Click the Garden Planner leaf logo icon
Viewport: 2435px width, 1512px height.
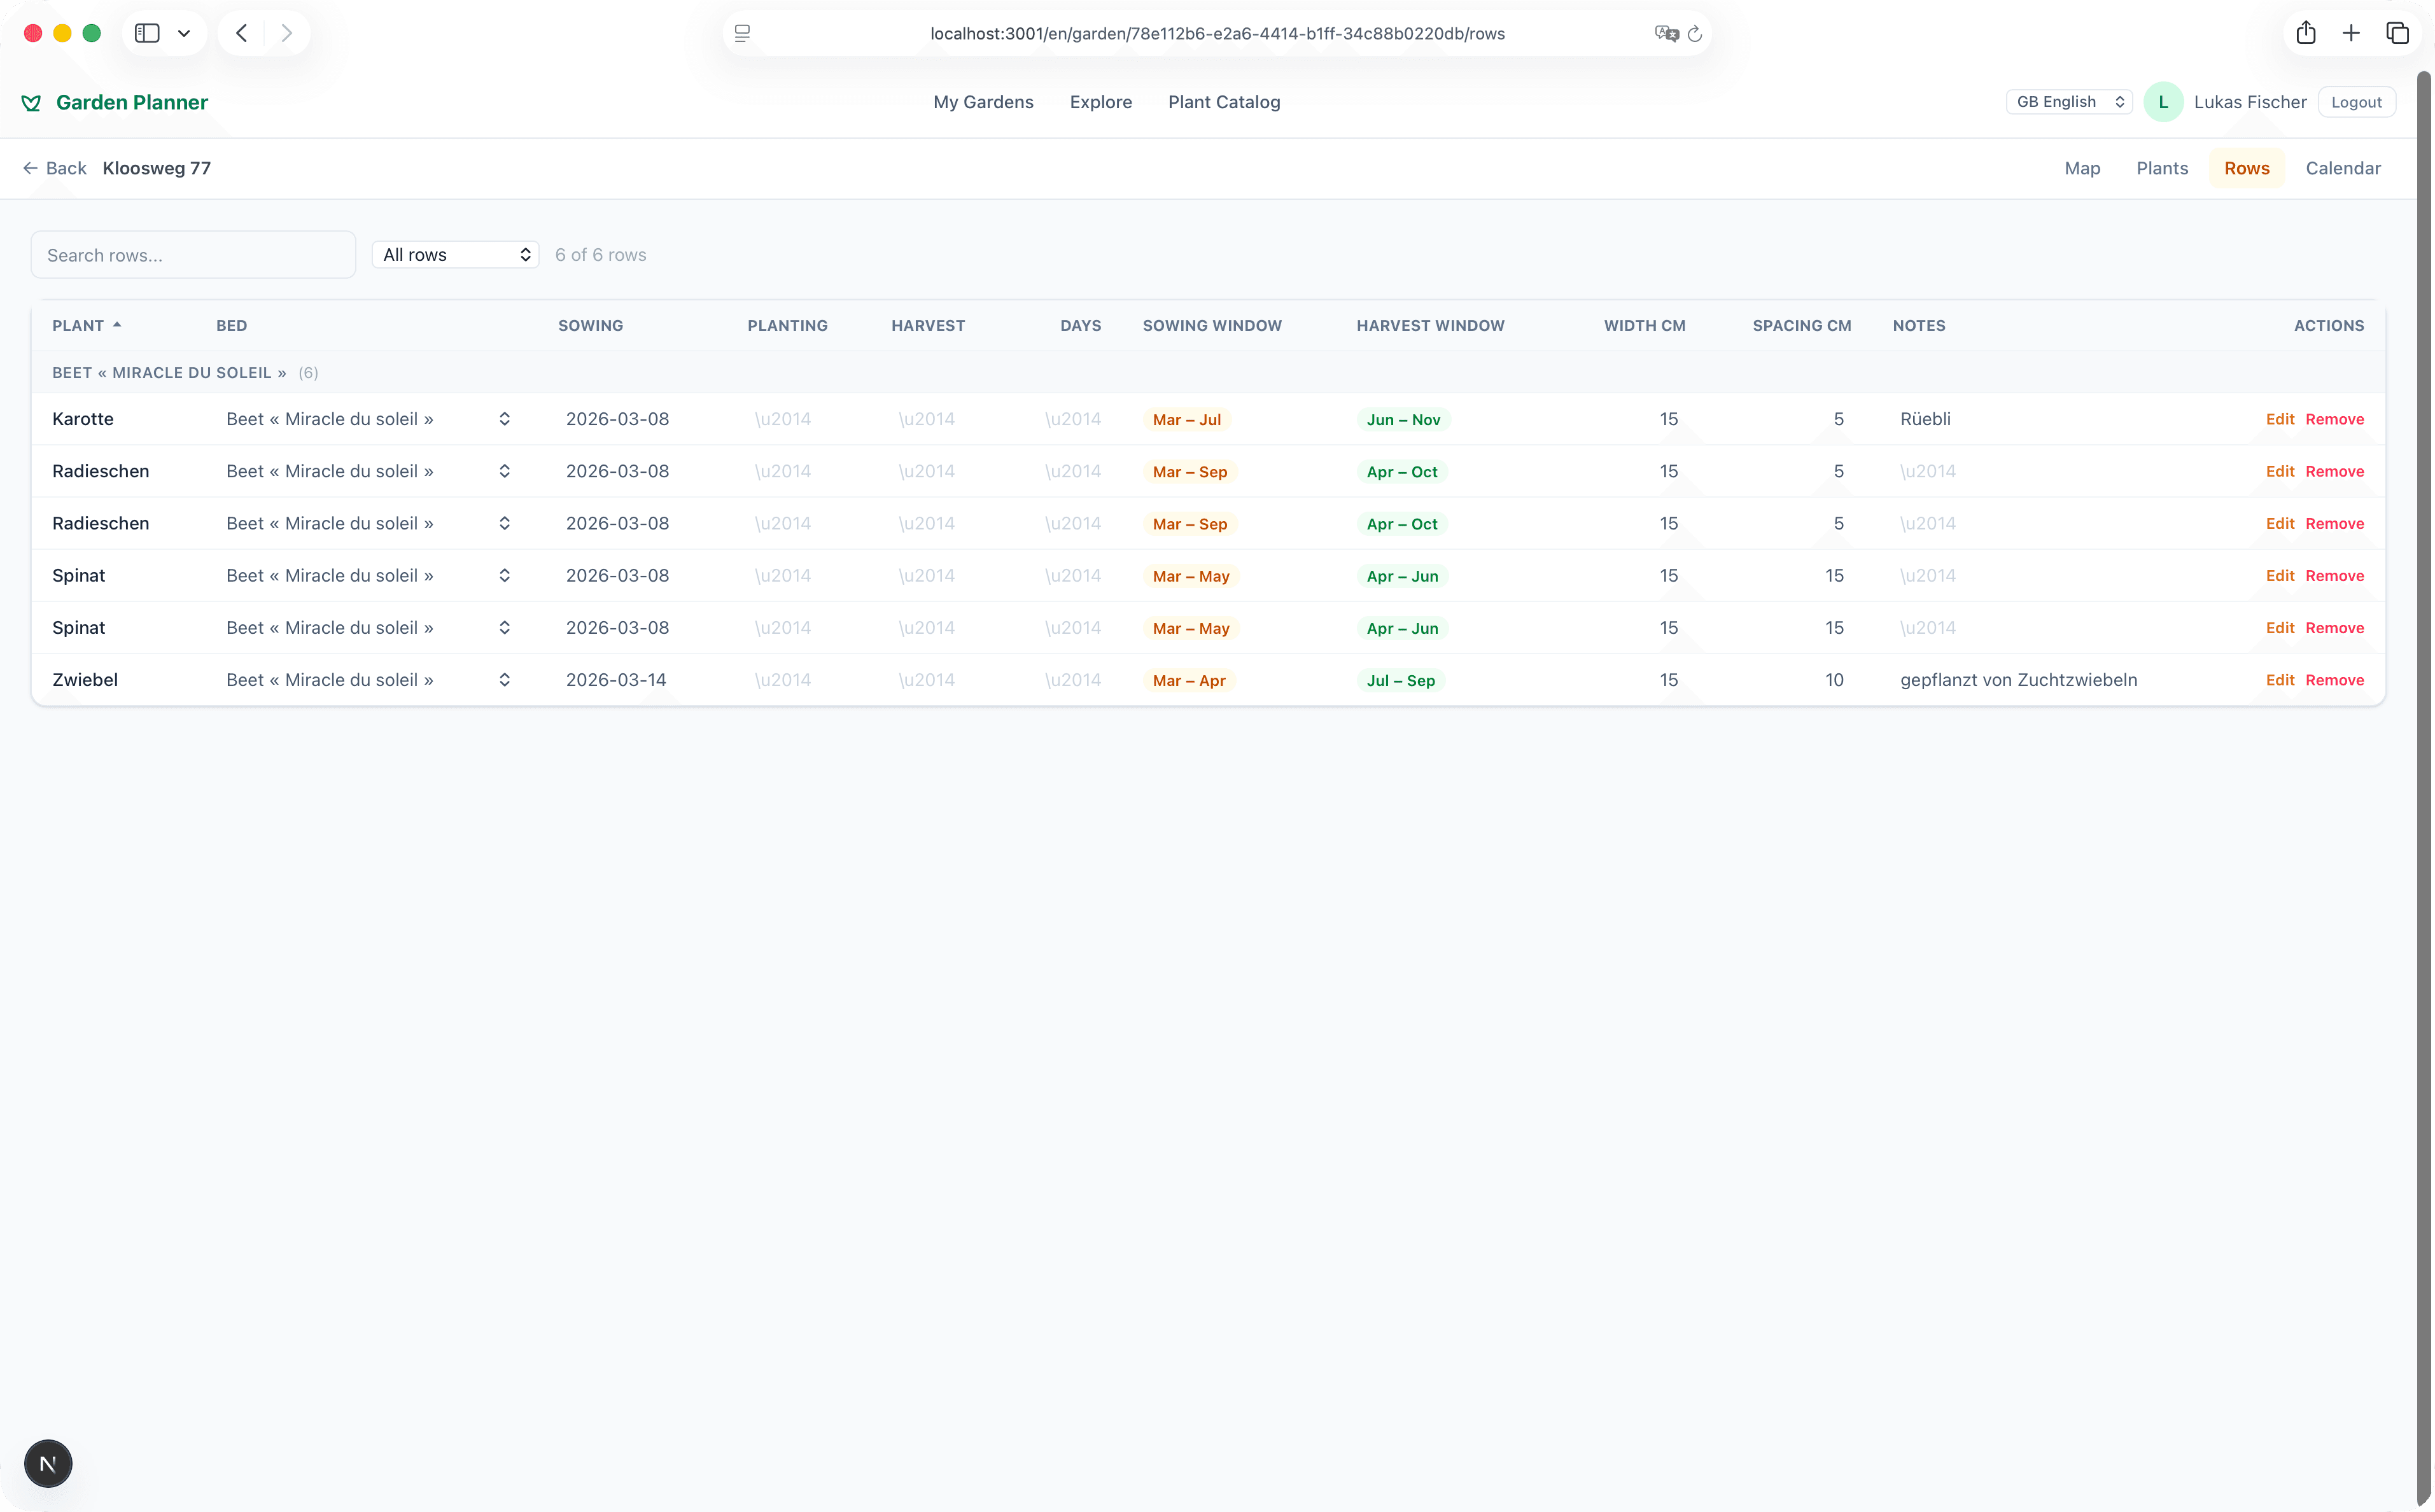(31, 102)
